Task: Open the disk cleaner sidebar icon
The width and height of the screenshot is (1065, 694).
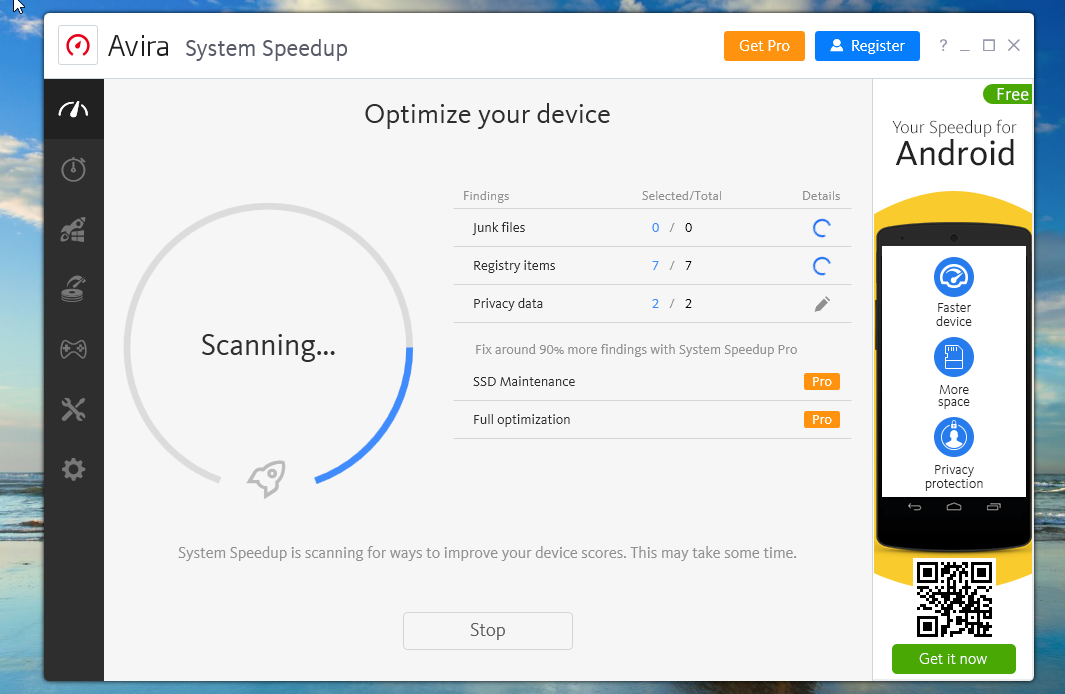Action: (x=73, y=289)
